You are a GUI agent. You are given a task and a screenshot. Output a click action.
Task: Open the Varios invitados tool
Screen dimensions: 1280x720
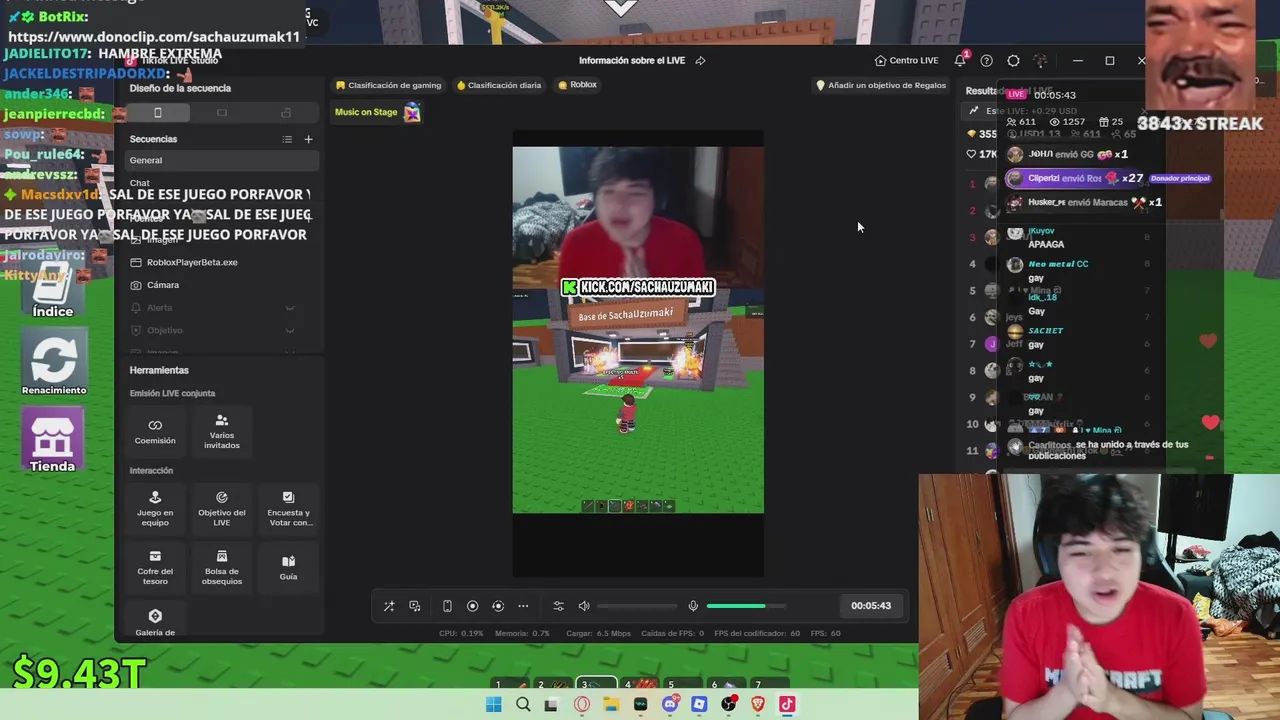[222, 431]
